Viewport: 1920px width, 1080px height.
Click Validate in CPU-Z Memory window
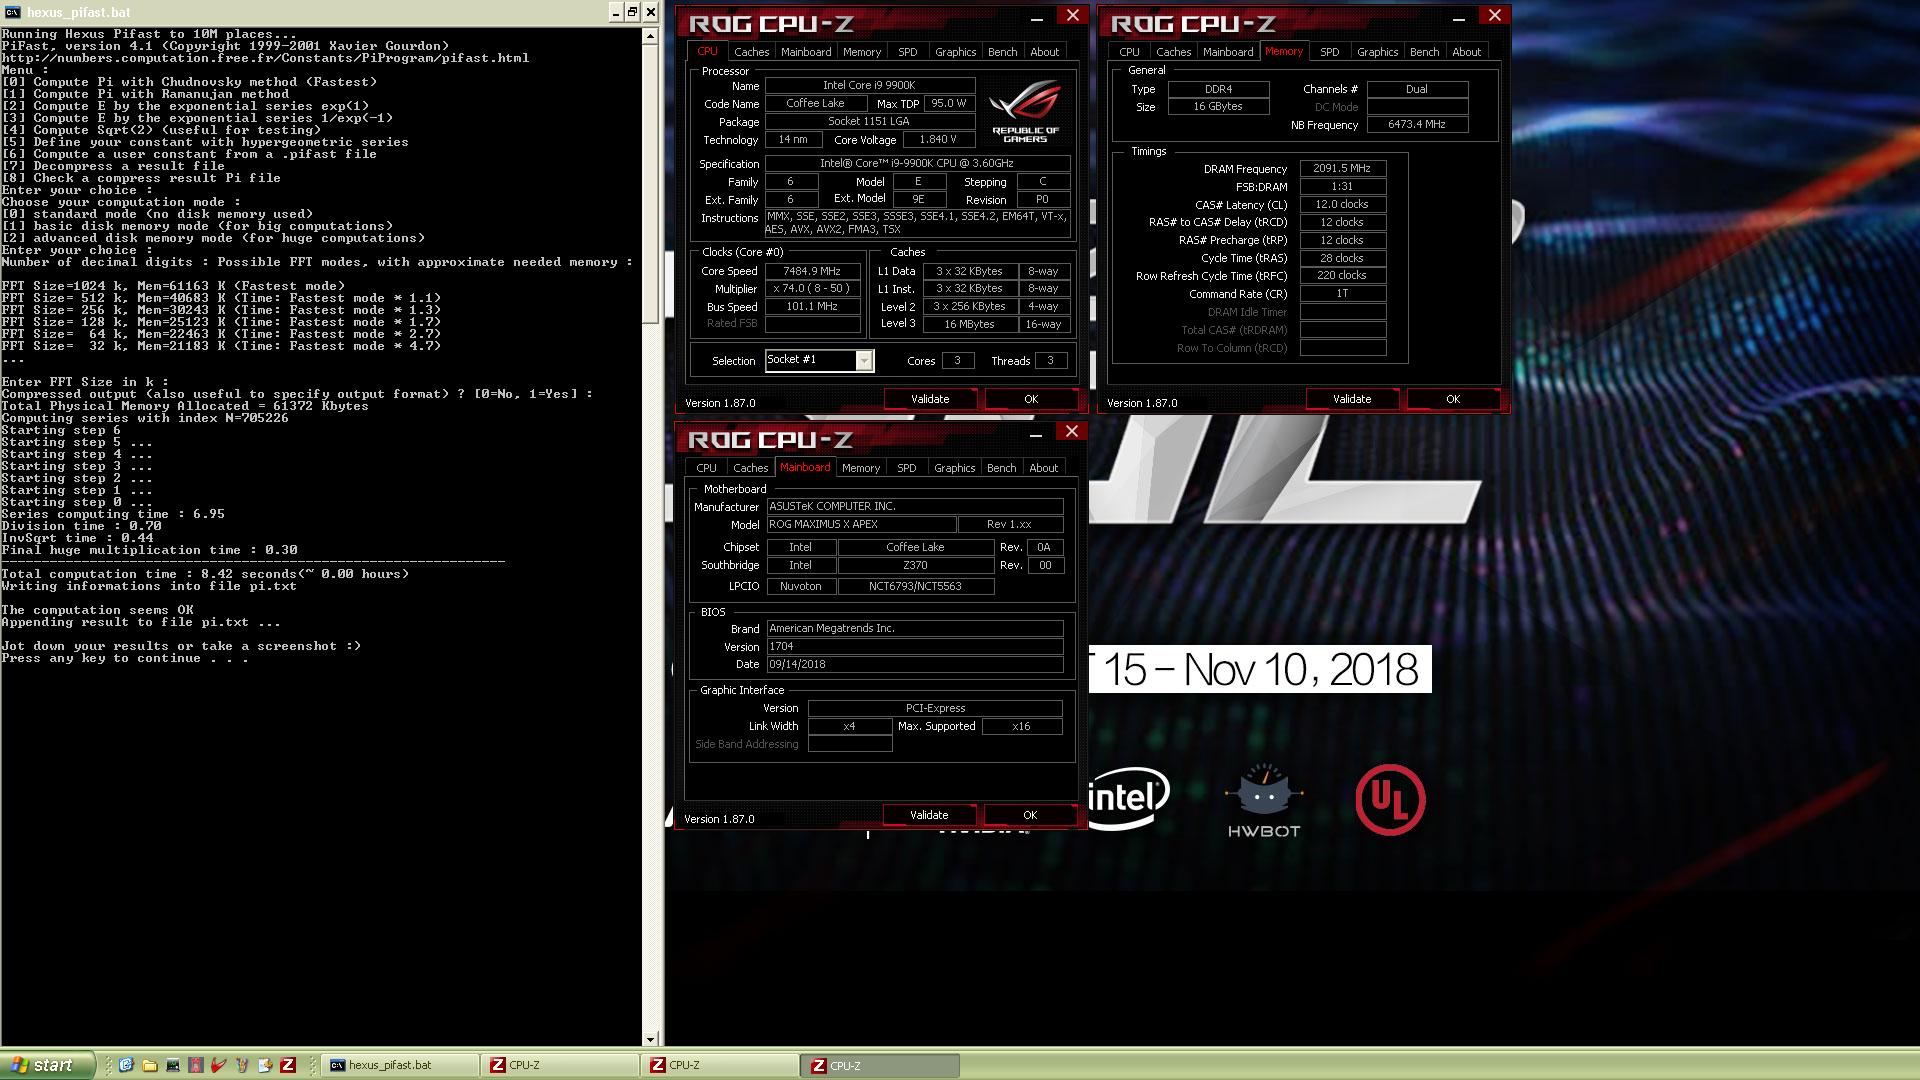point(1352,399)
